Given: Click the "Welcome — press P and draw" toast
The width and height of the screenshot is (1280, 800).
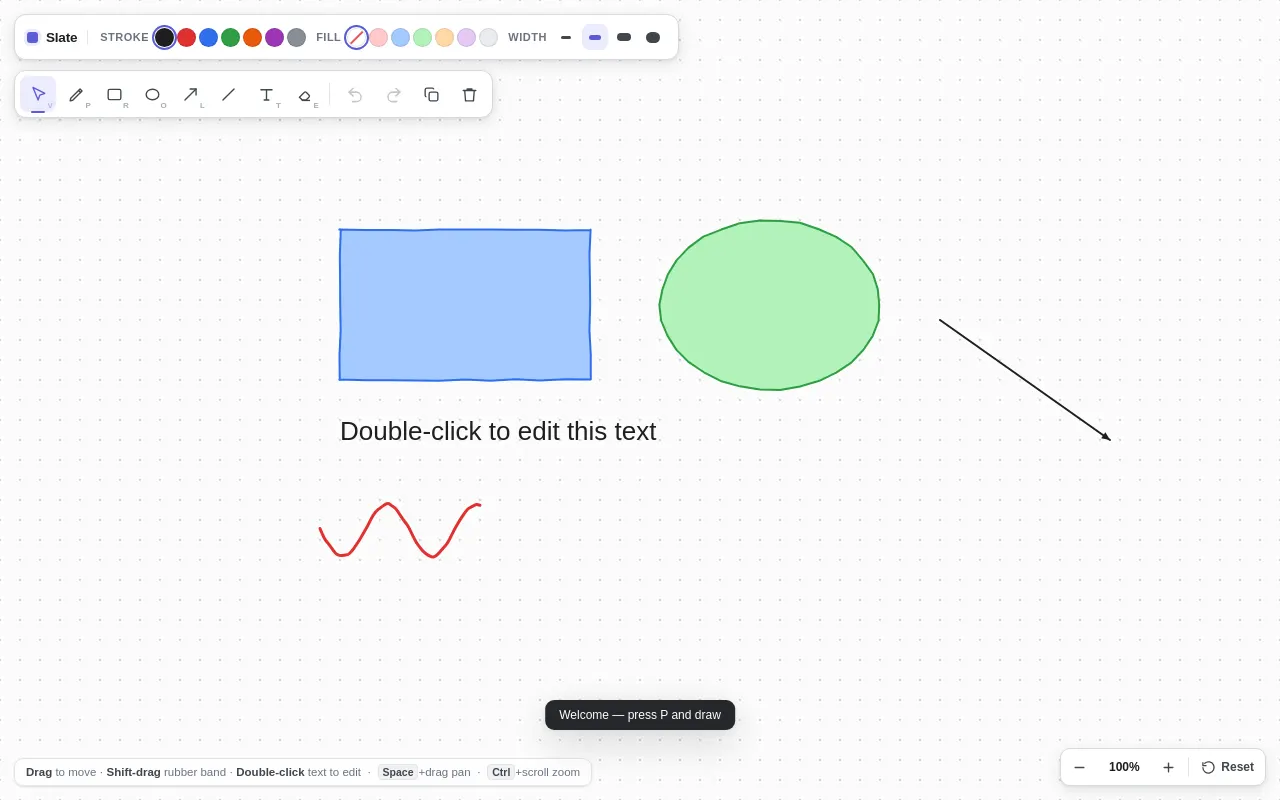Looking at the screenshot, I should tap(640, 715).
